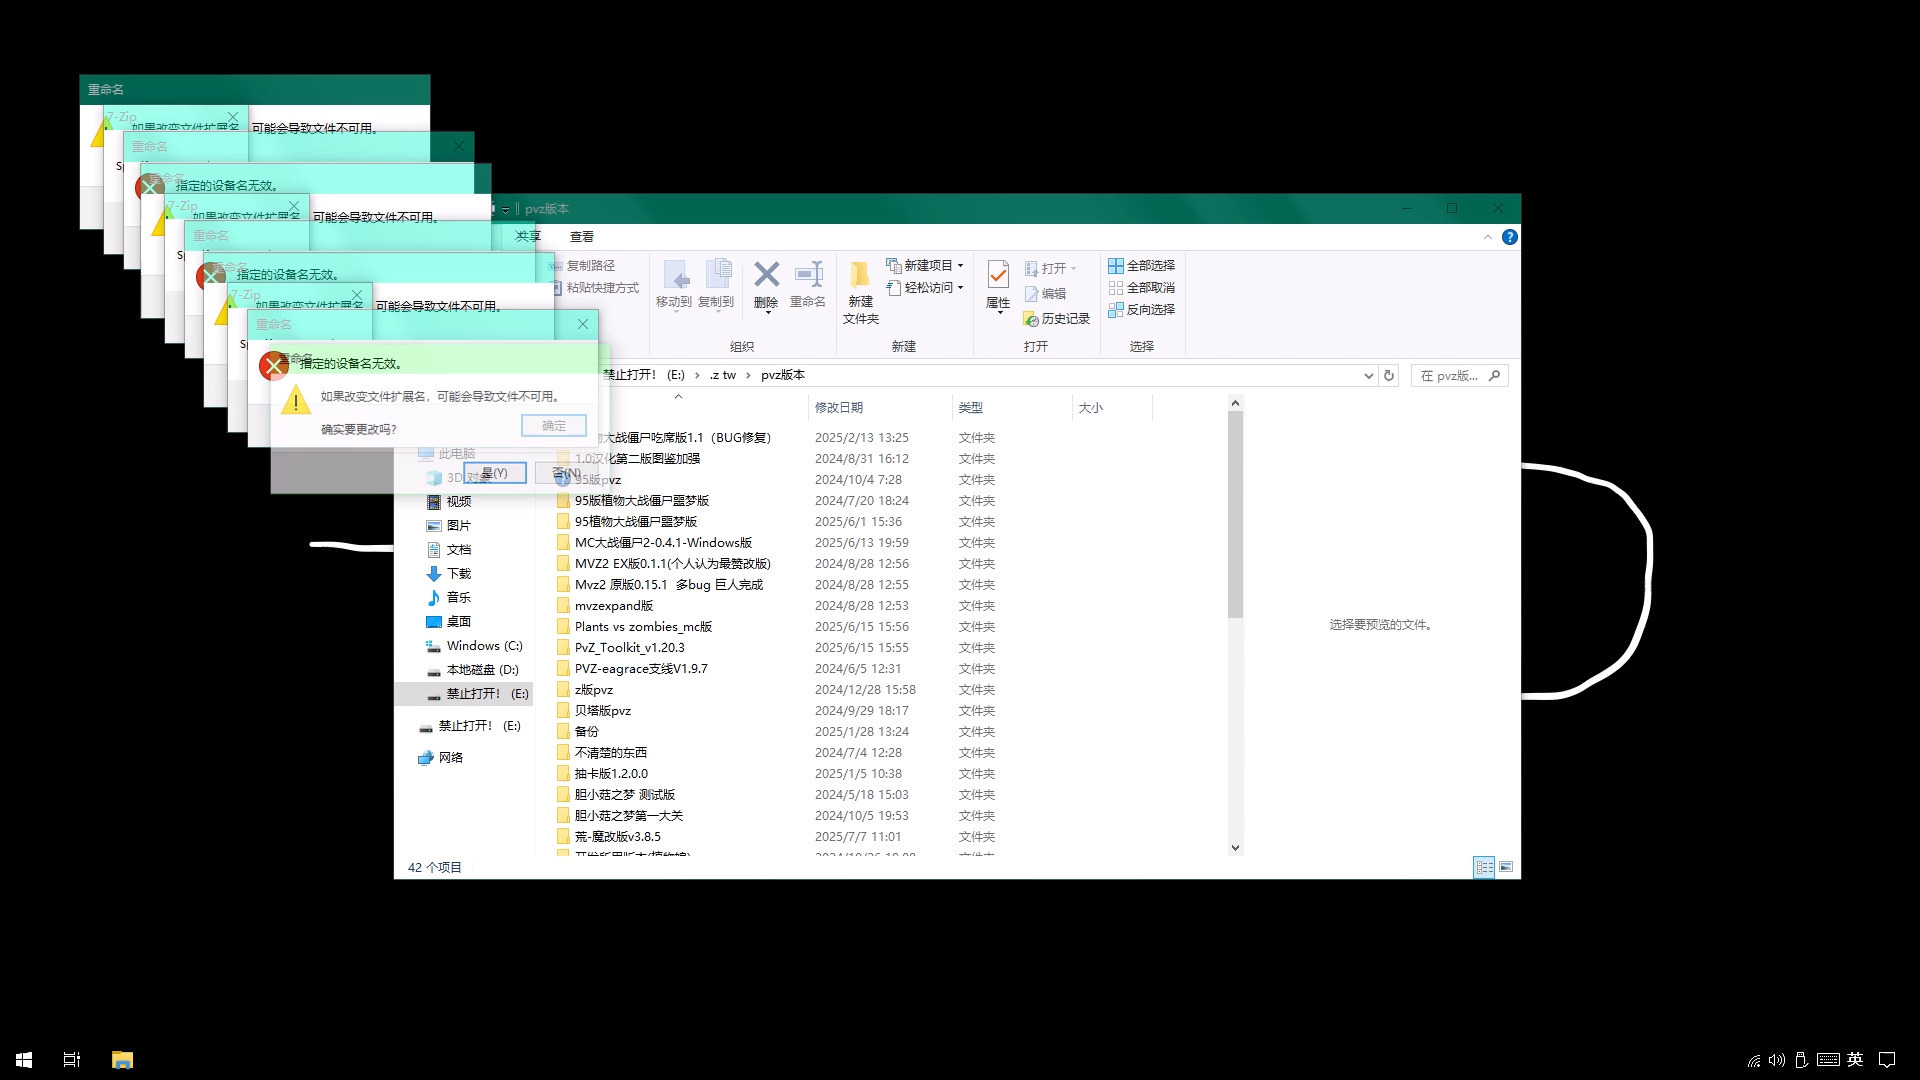Collapse the ribbon with the chevron

point(1487,237)
